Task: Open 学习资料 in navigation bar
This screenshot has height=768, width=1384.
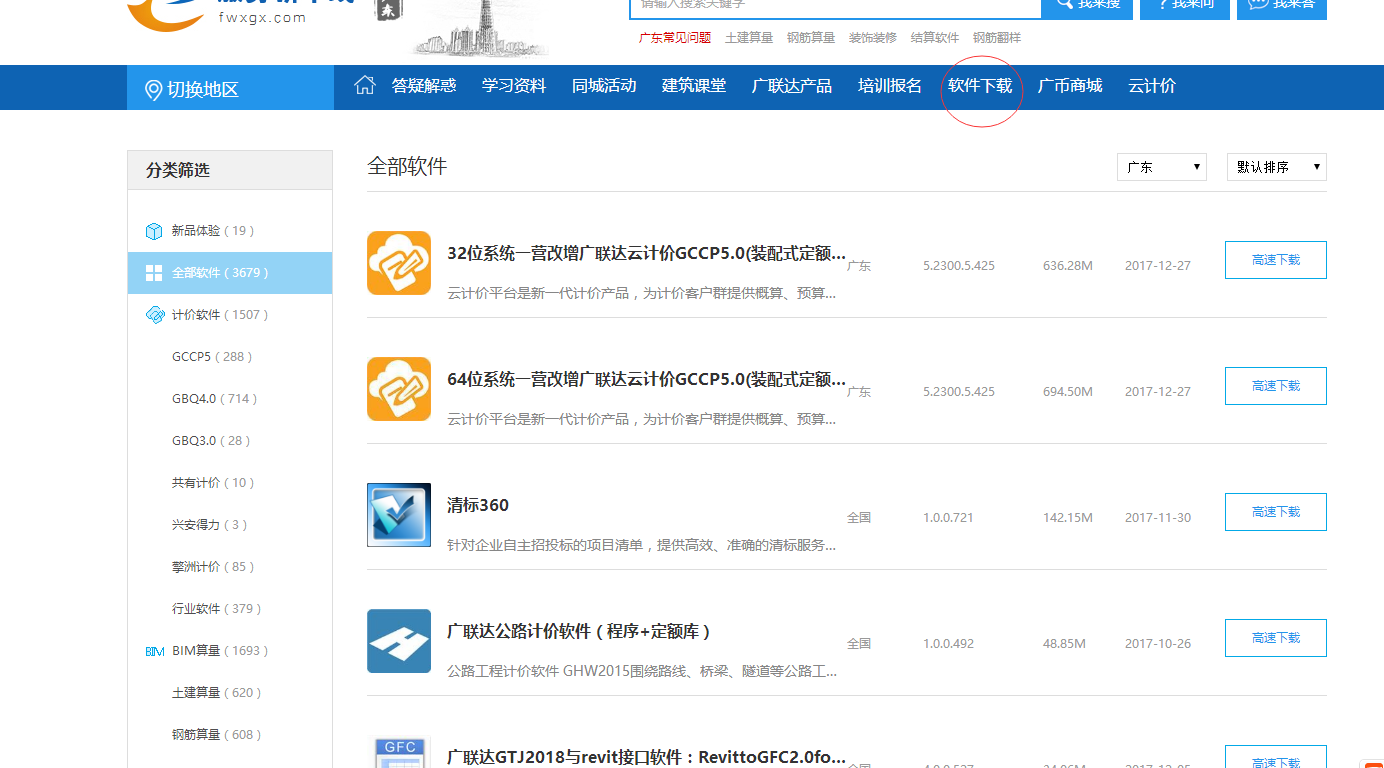Action: [514, 86]
